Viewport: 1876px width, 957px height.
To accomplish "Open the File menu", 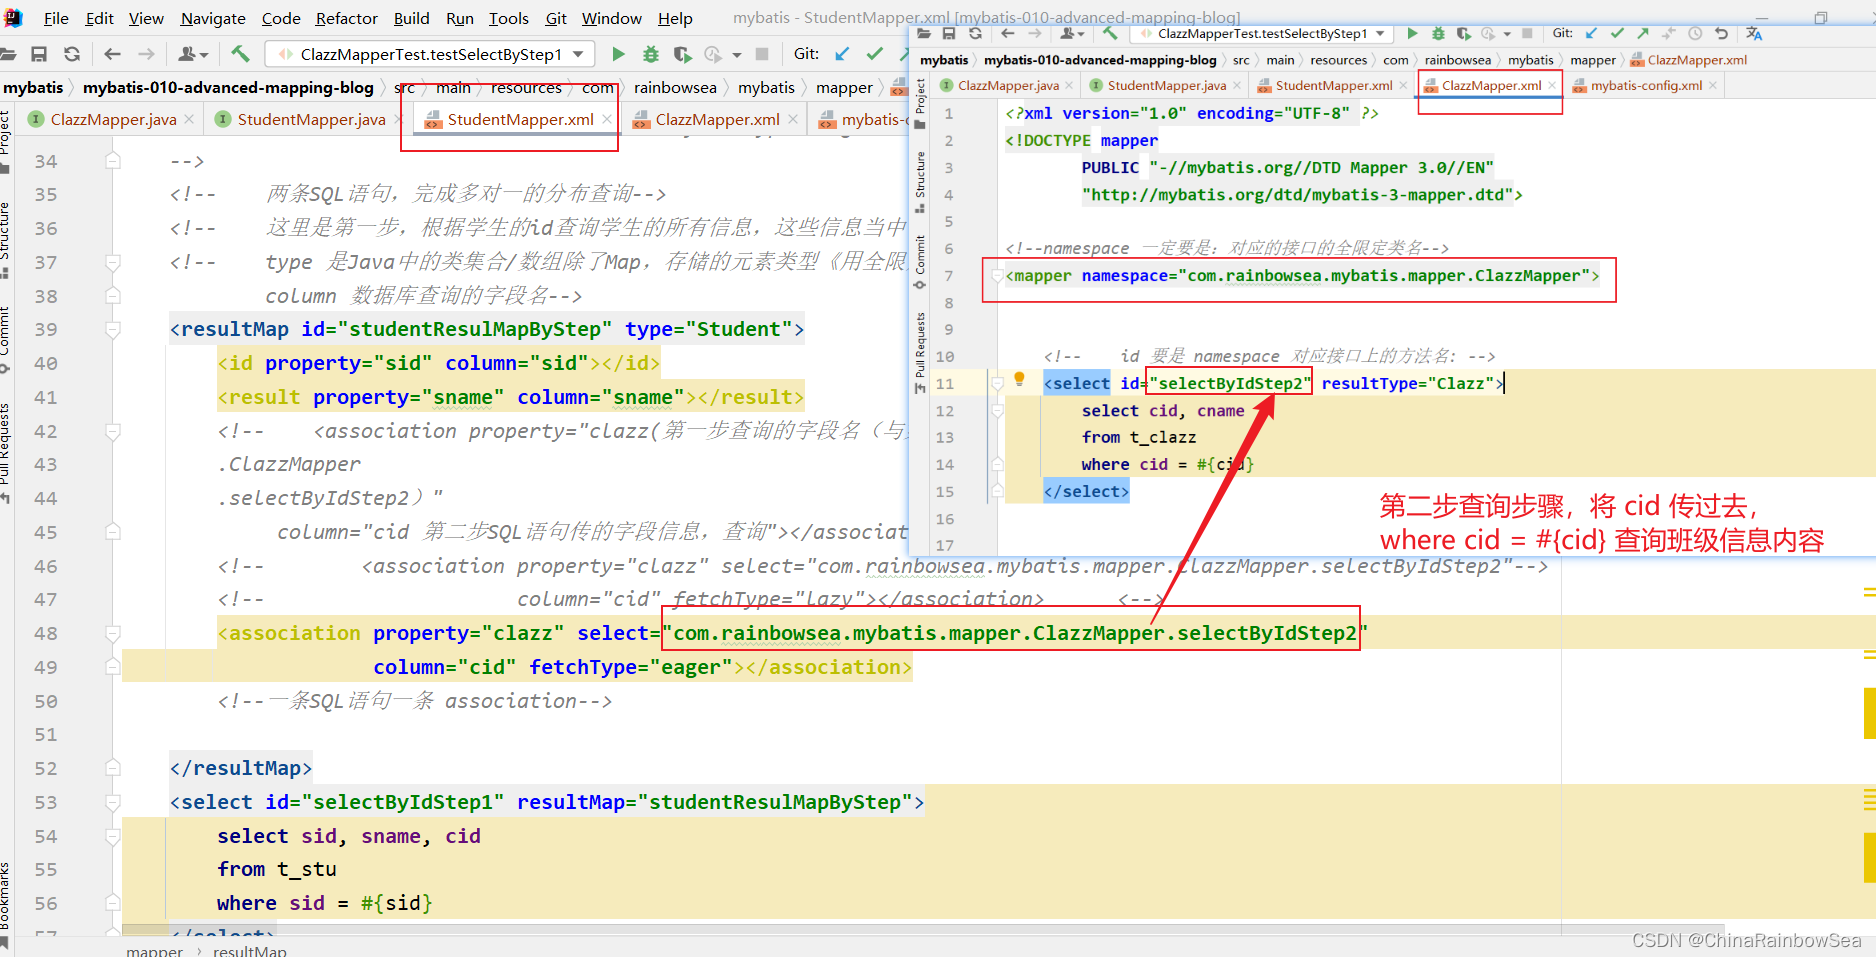I will tap(56, 18).
